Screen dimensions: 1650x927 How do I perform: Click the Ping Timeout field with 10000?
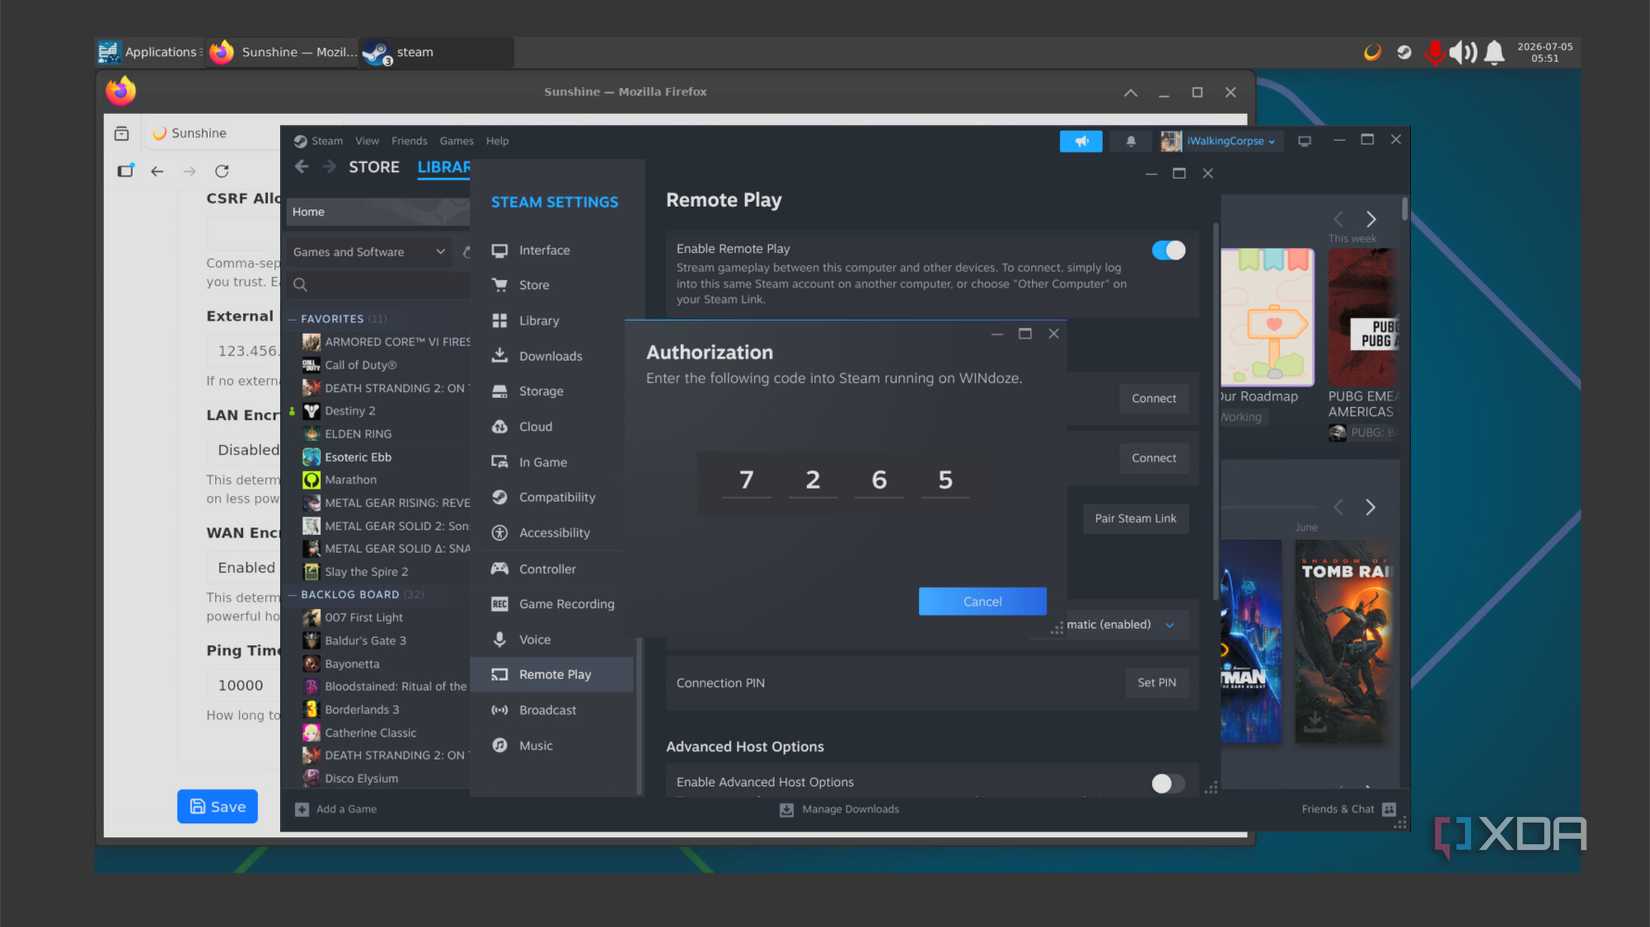pos(245,685)
